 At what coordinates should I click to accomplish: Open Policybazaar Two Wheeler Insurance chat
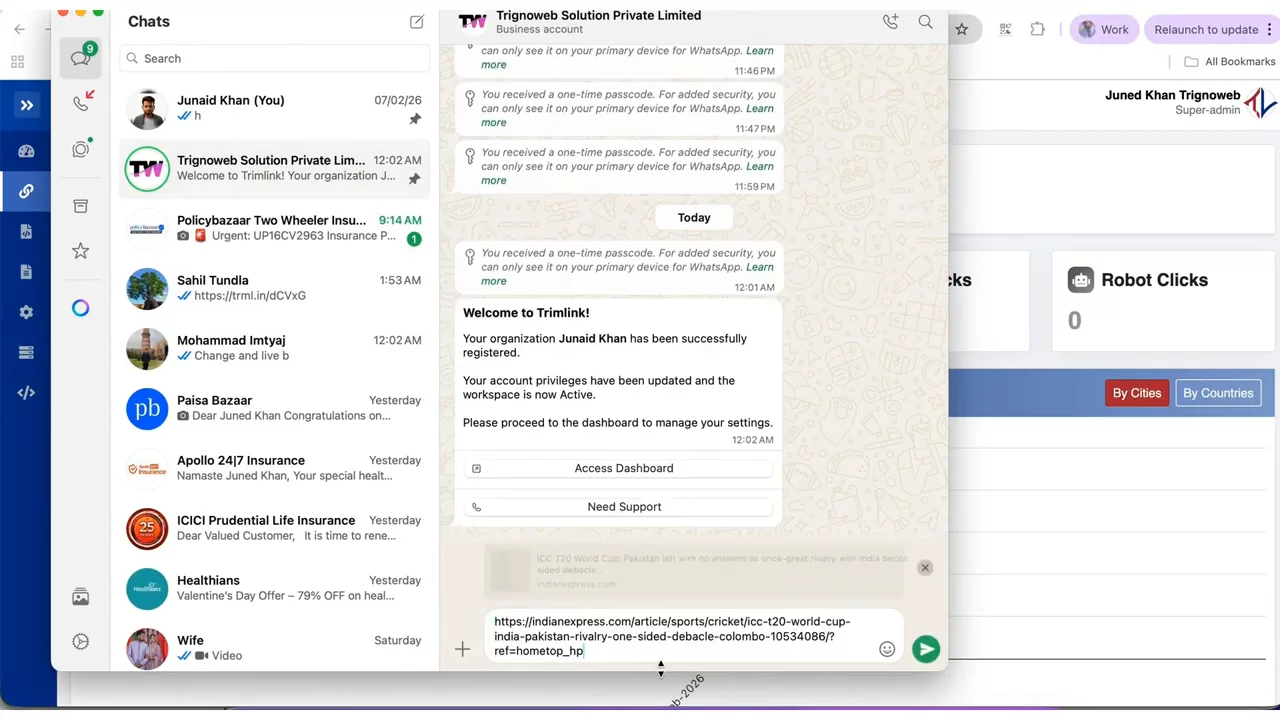pos(275,228)
